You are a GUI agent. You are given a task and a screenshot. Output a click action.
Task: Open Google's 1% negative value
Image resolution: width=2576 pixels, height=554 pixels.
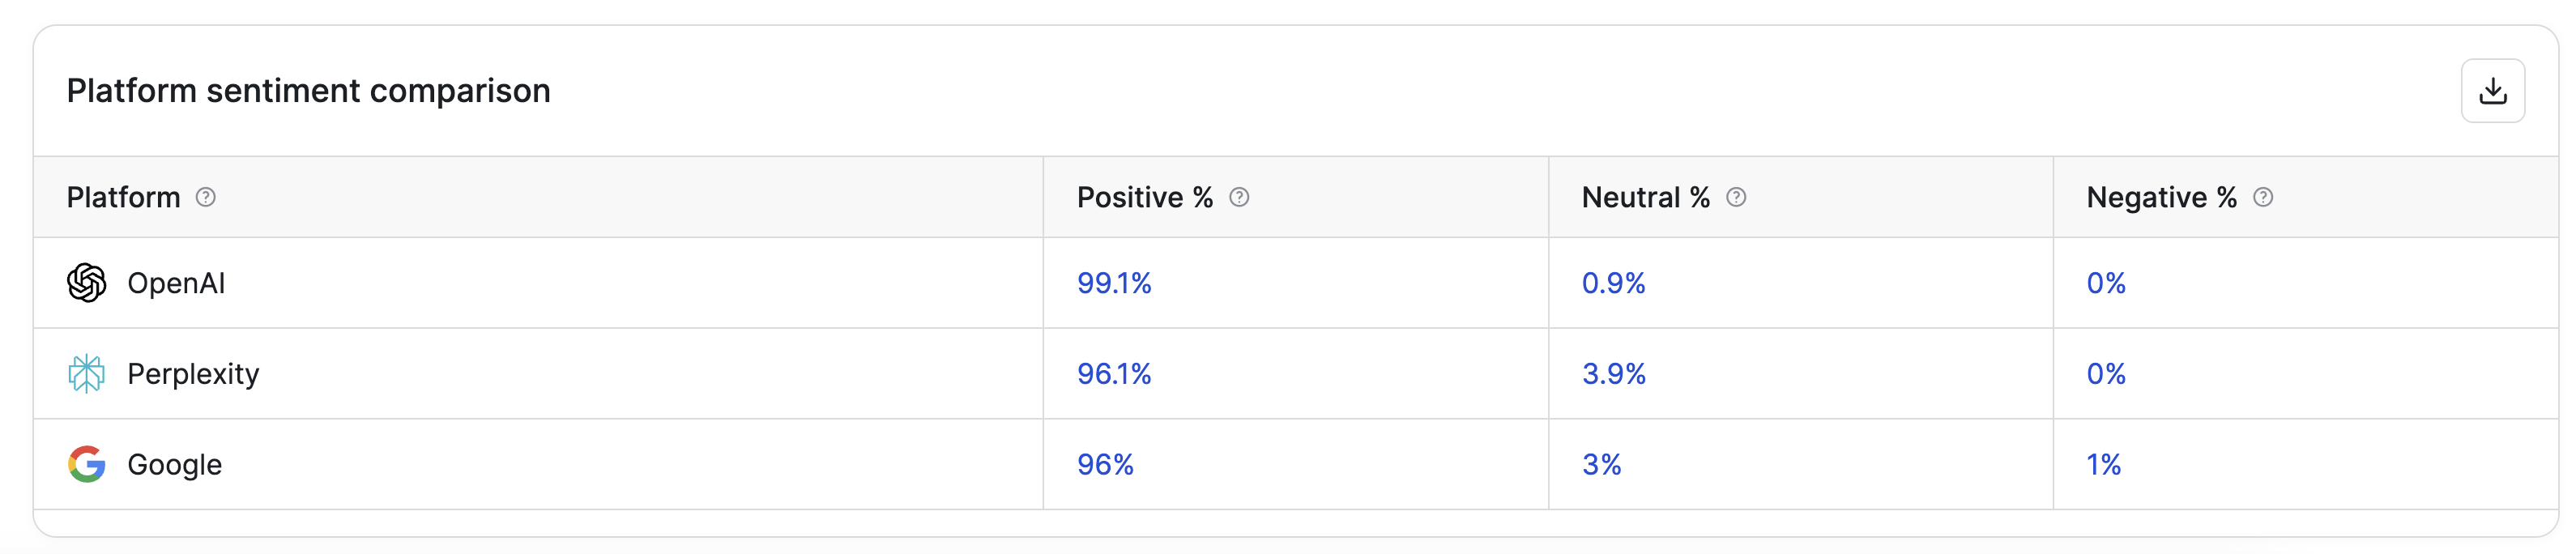tap(2104, 464)
